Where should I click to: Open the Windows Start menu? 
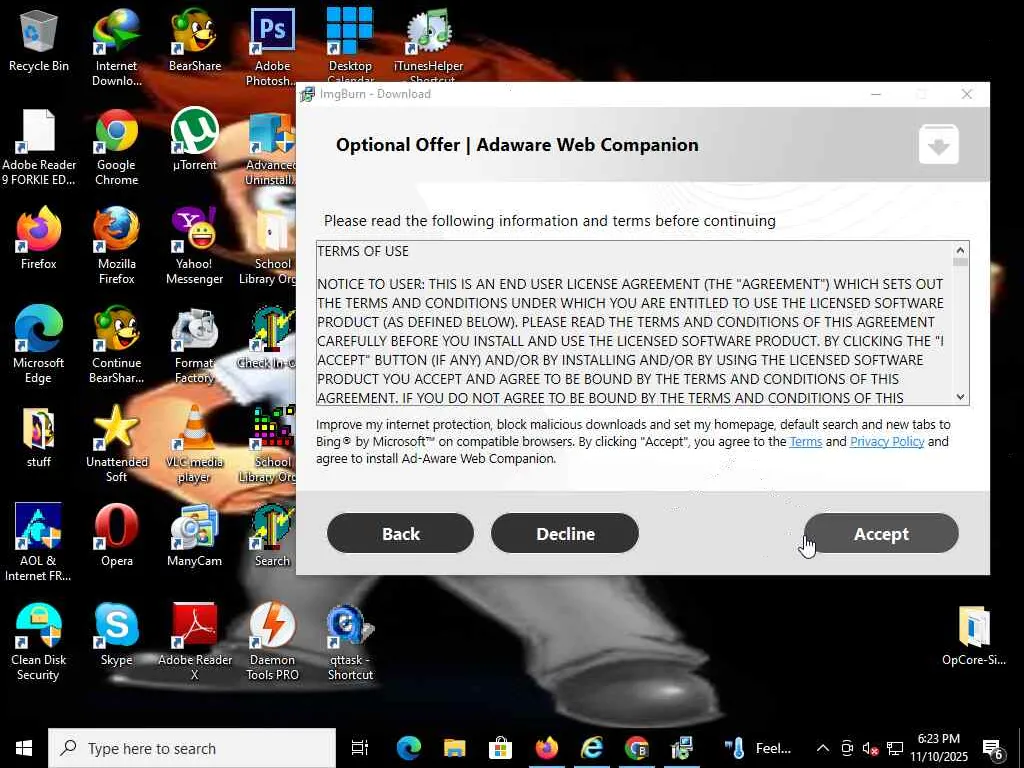tap(24, 748)
